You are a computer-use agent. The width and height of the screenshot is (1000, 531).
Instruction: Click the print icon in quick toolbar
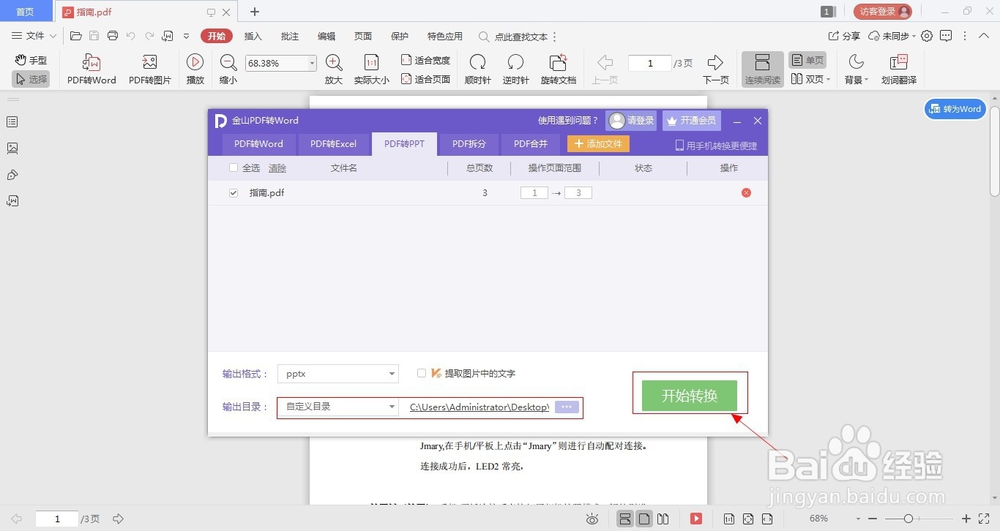pyautogui.click(x=113, y=36)
